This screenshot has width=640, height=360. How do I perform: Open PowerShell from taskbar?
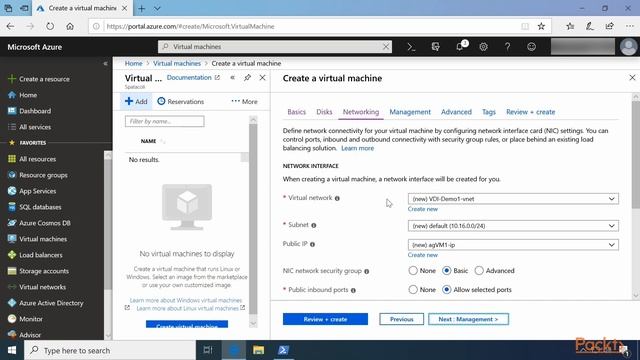(283, 350)
